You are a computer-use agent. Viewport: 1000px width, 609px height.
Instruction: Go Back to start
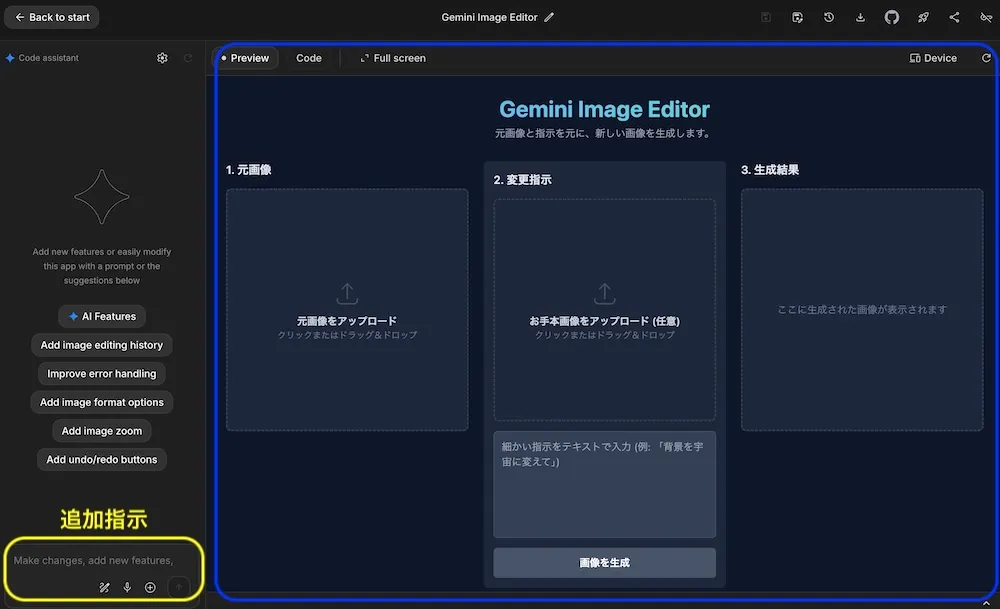click(51, 17)
